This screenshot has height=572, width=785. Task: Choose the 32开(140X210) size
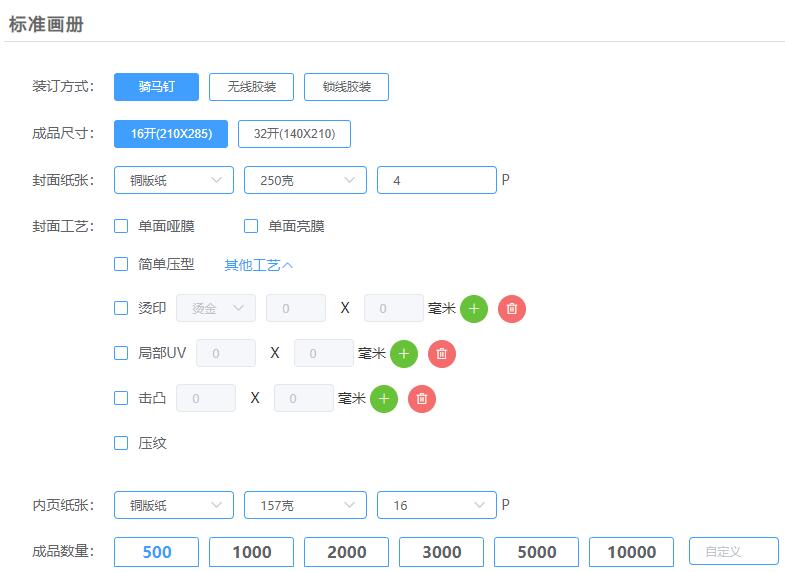[x=294, y=134]
